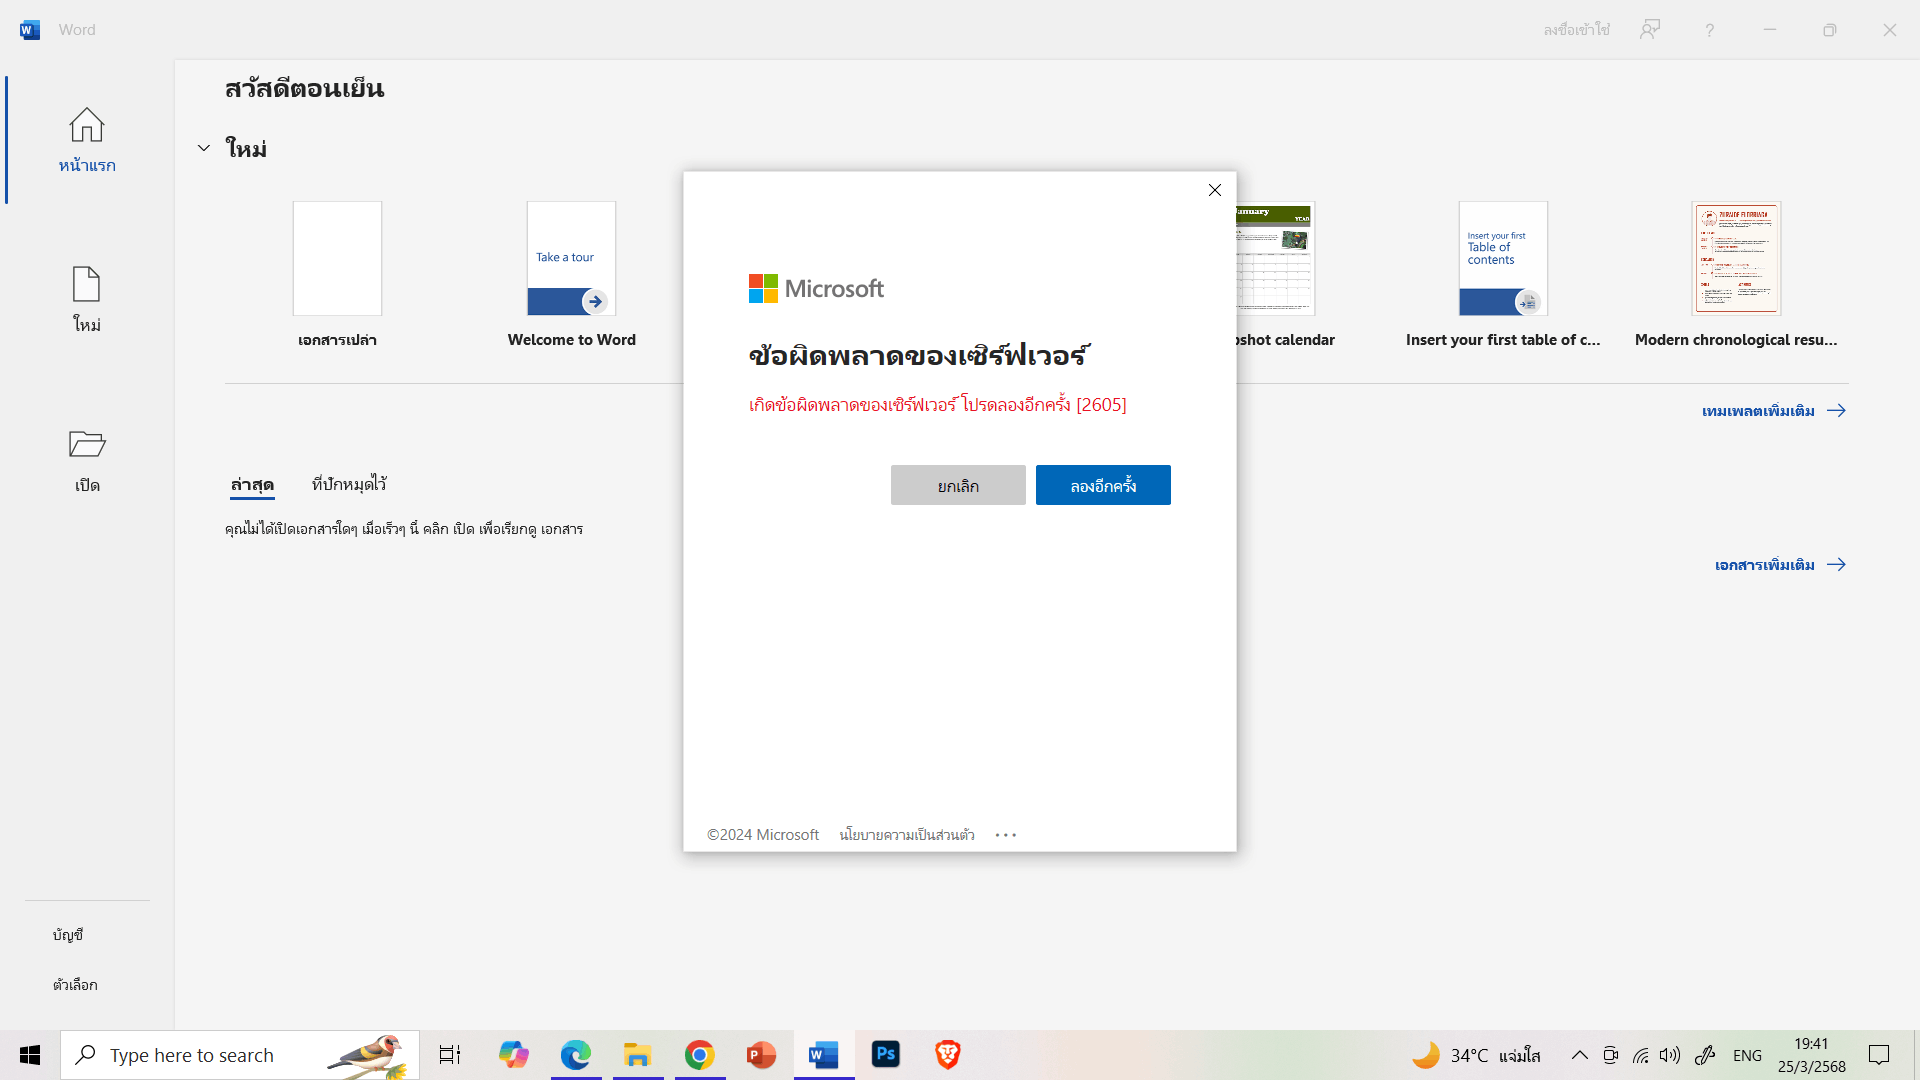Show hidden system tray icons
This screenshot has width=1920, height=1080.
tap(1579, 1055)
